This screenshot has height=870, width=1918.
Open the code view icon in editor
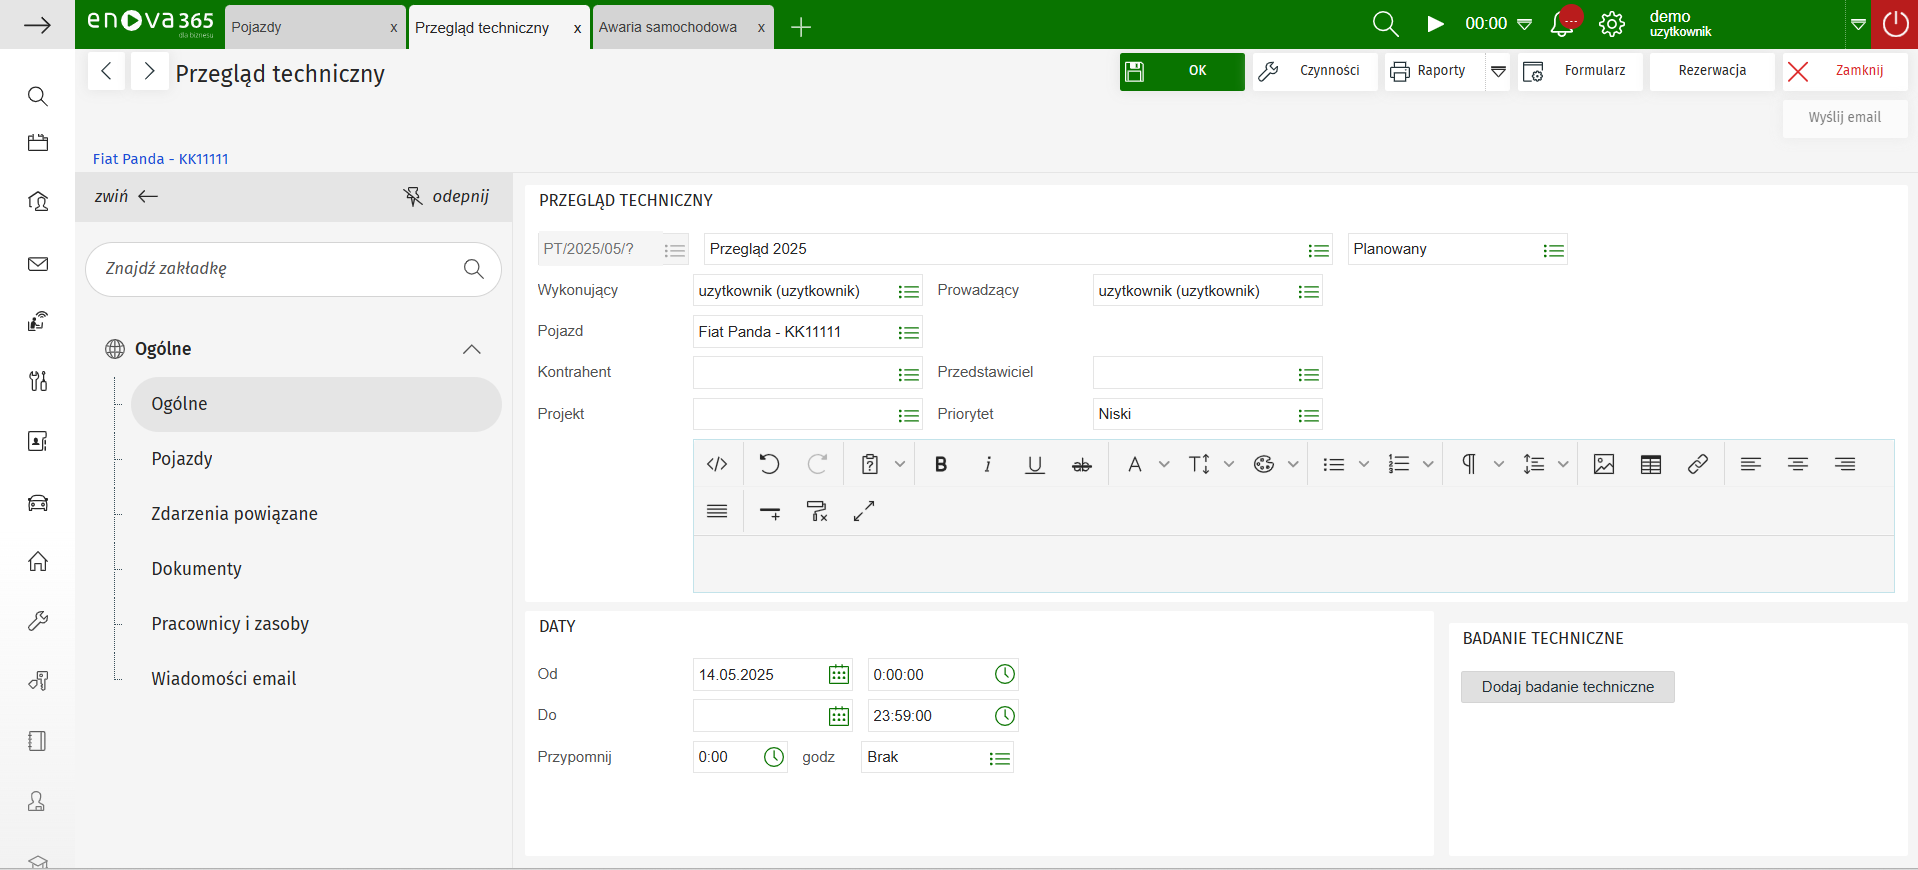(717, 464)
